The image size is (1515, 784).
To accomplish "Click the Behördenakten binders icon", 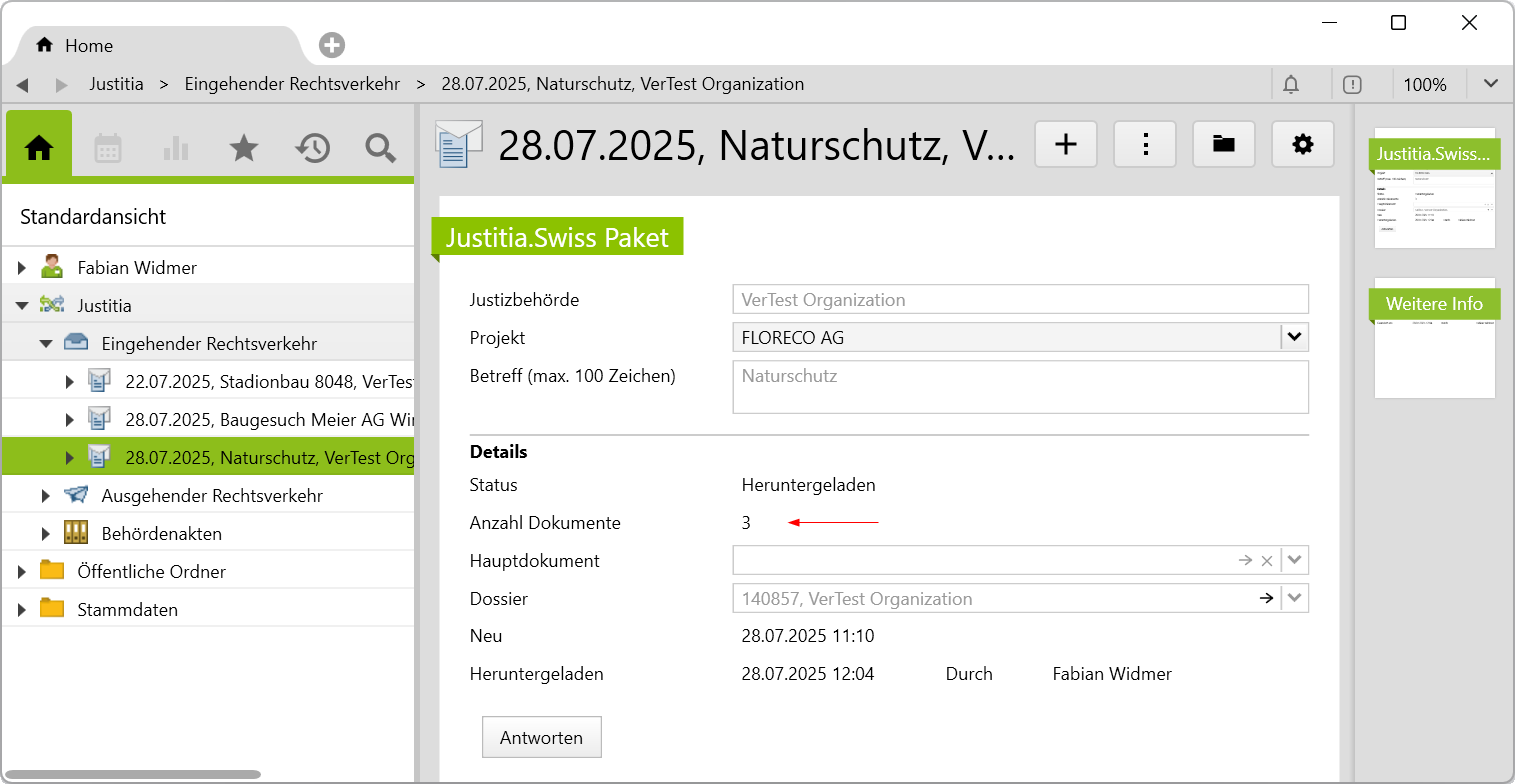I will pyautogui.click(x=76, y=533).
